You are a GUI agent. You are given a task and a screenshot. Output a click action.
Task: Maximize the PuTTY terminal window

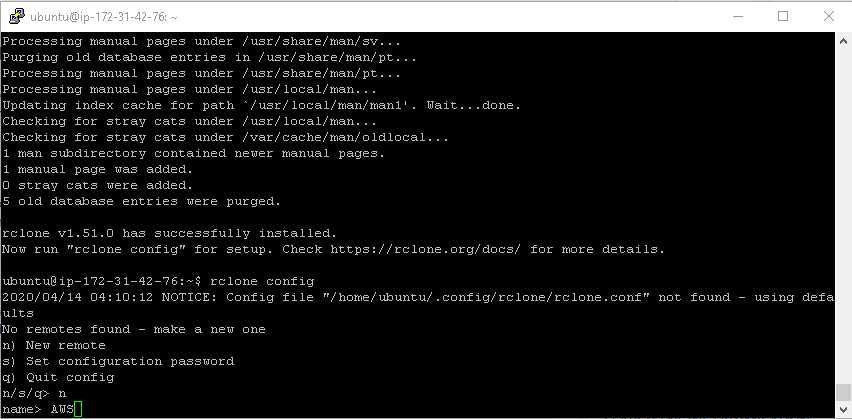tap(783, 16)
